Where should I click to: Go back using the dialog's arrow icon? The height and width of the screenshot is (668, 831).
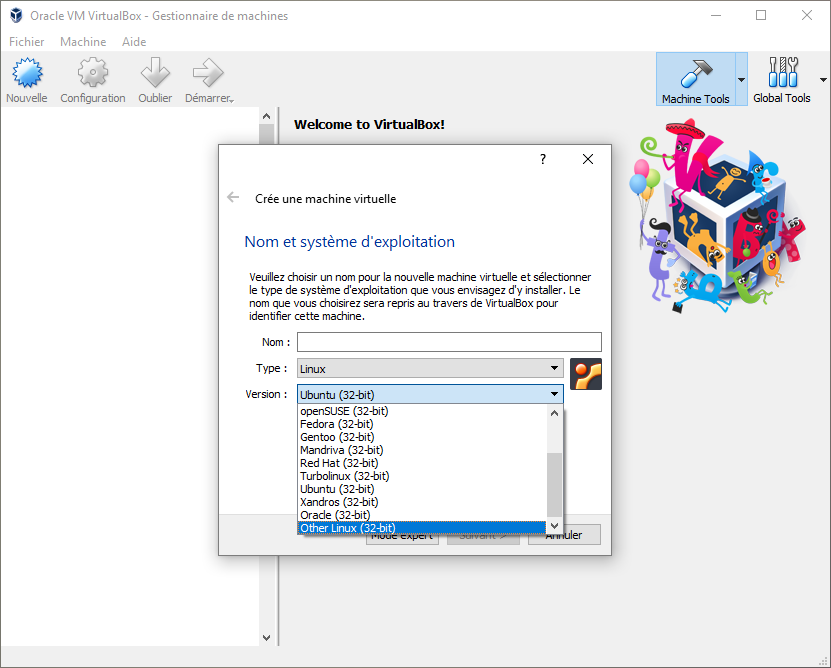click(x=233, y=197)
